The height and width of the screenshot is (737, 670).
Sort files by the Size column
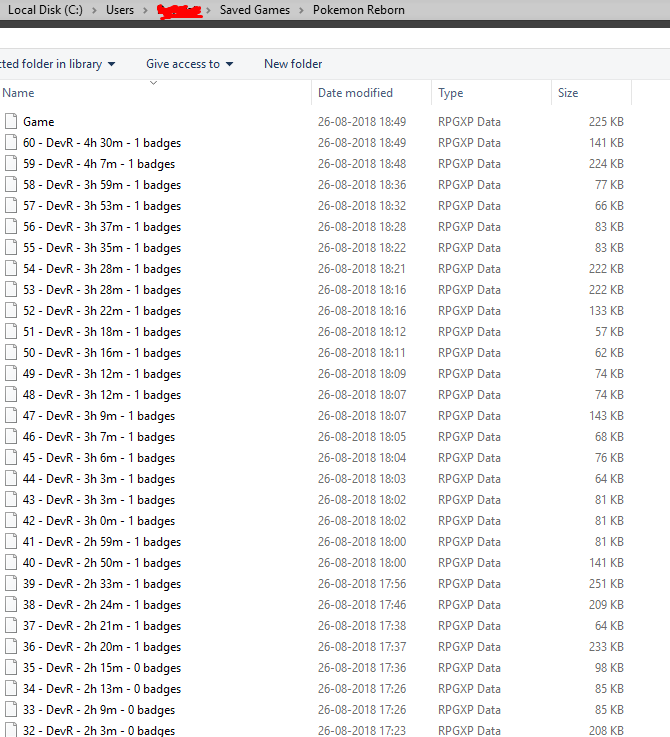(591, 93)
